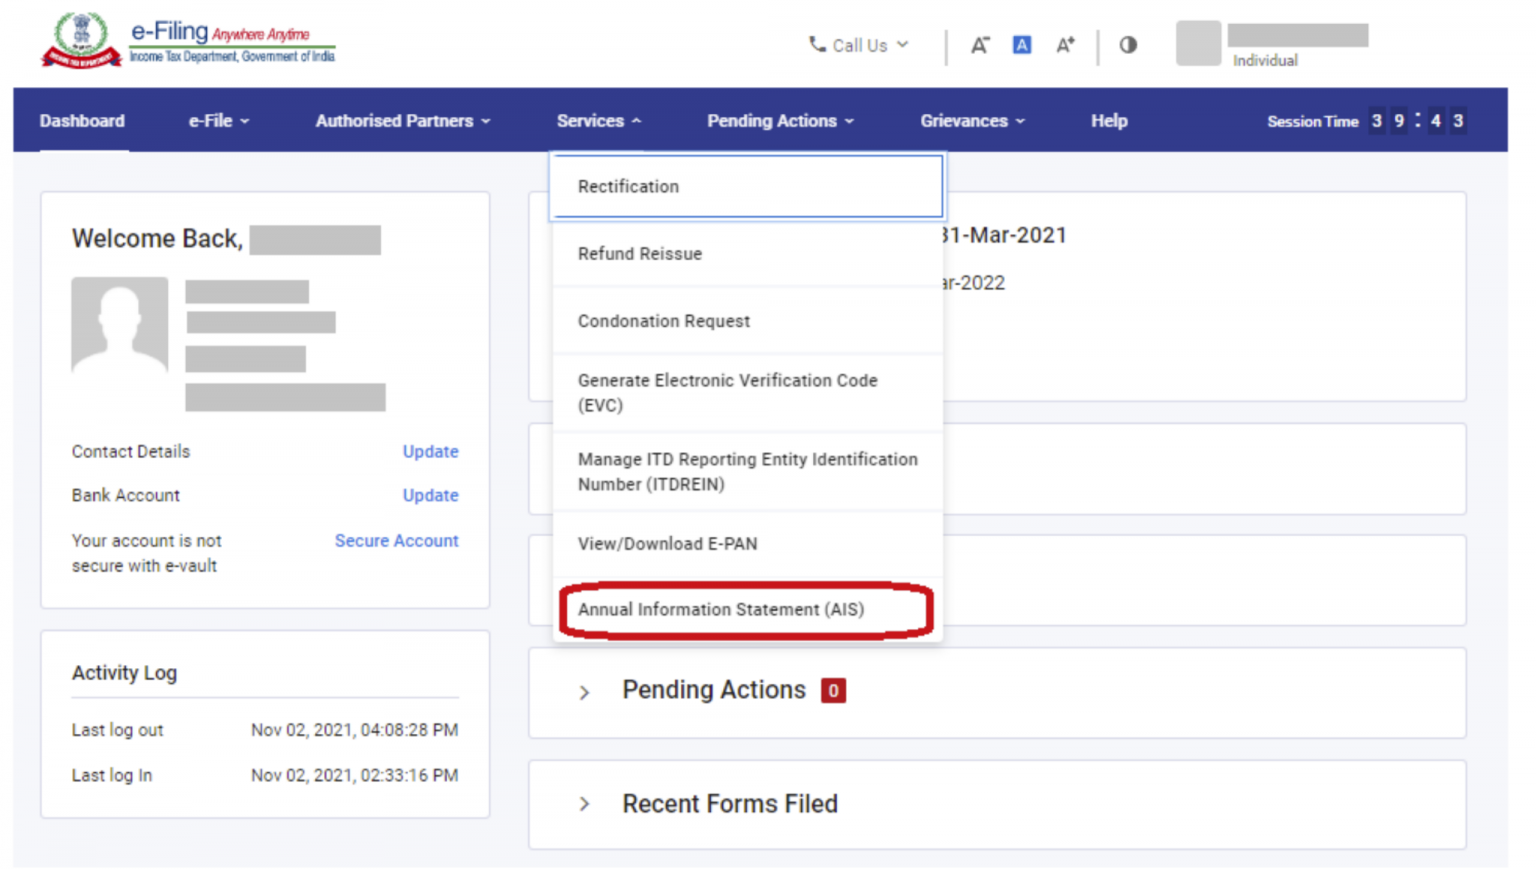Expand the Pending Actions section chevron
1536x869 pixels.
tap(585, 692)
